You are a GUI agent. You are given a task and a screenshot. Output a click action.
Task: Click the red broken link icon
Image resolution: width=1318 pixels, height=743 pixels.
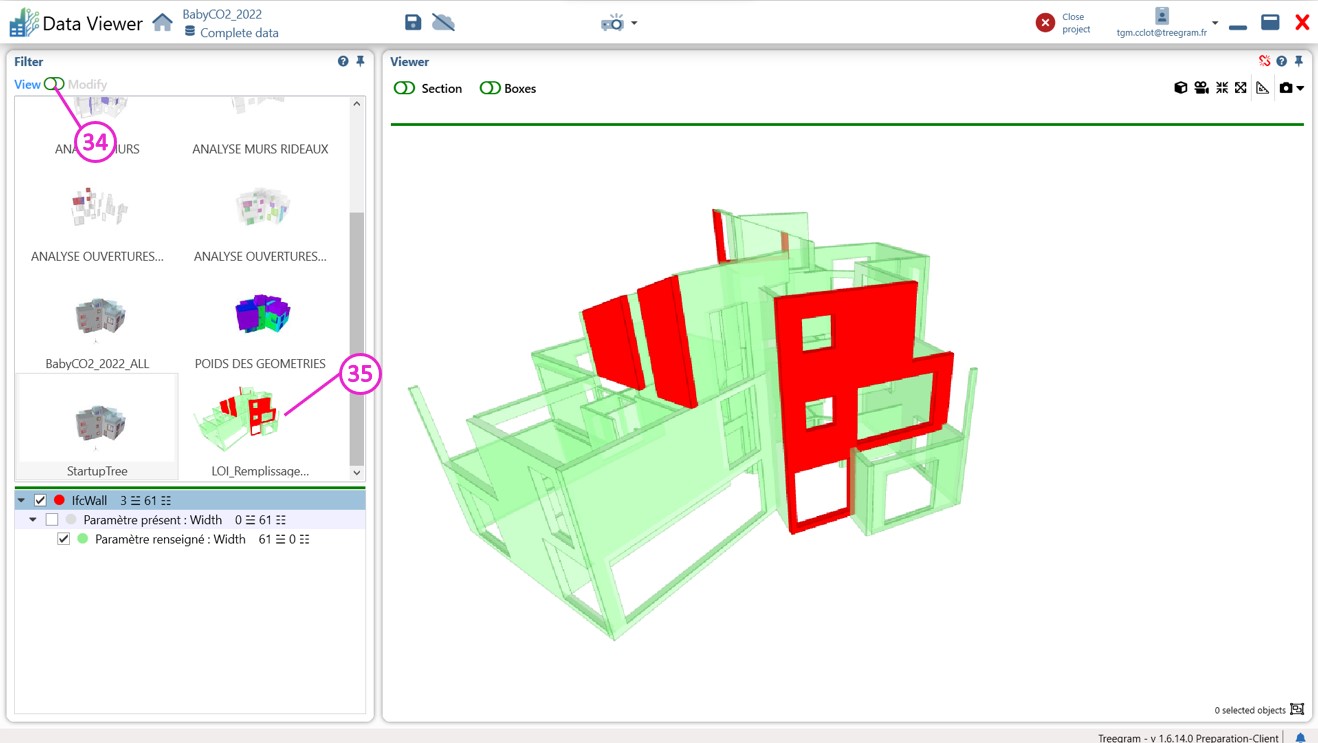coord(1264,61)
